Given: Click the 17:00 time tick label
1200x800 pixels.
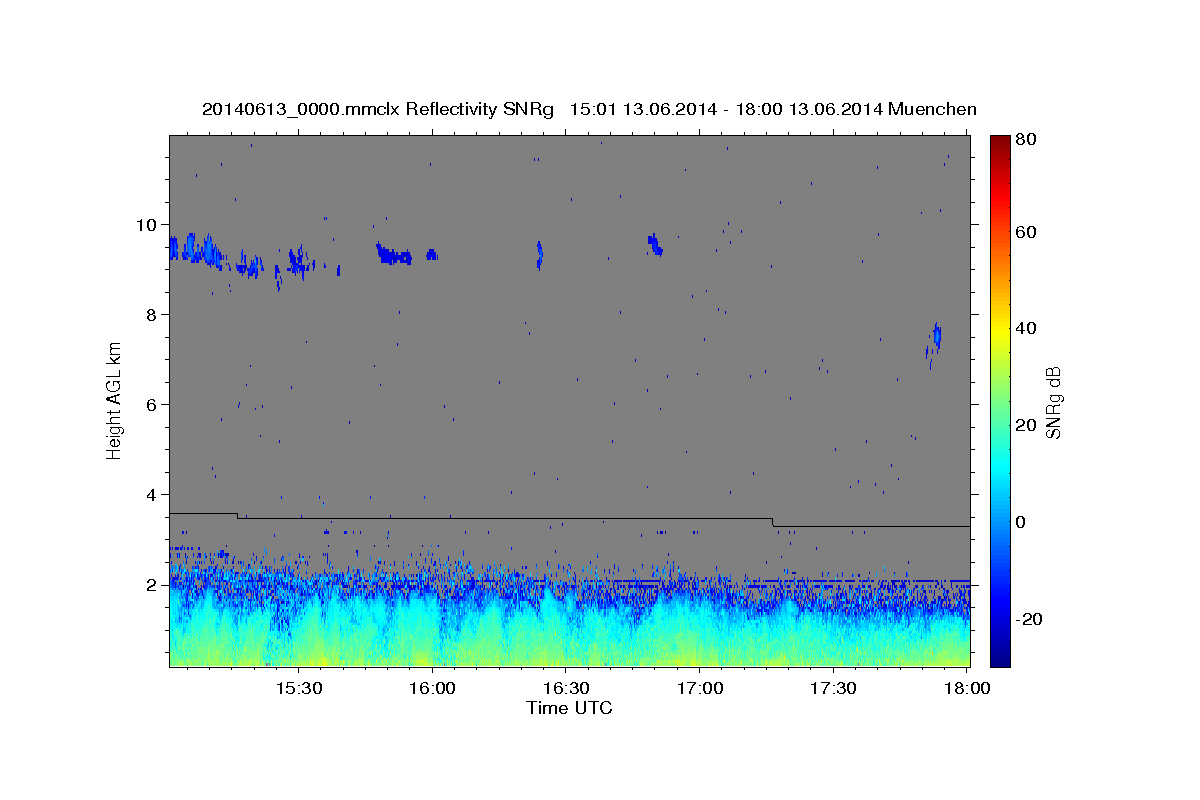Looking at the screenshot, I should pyautogui.click(x=700, y=689).
